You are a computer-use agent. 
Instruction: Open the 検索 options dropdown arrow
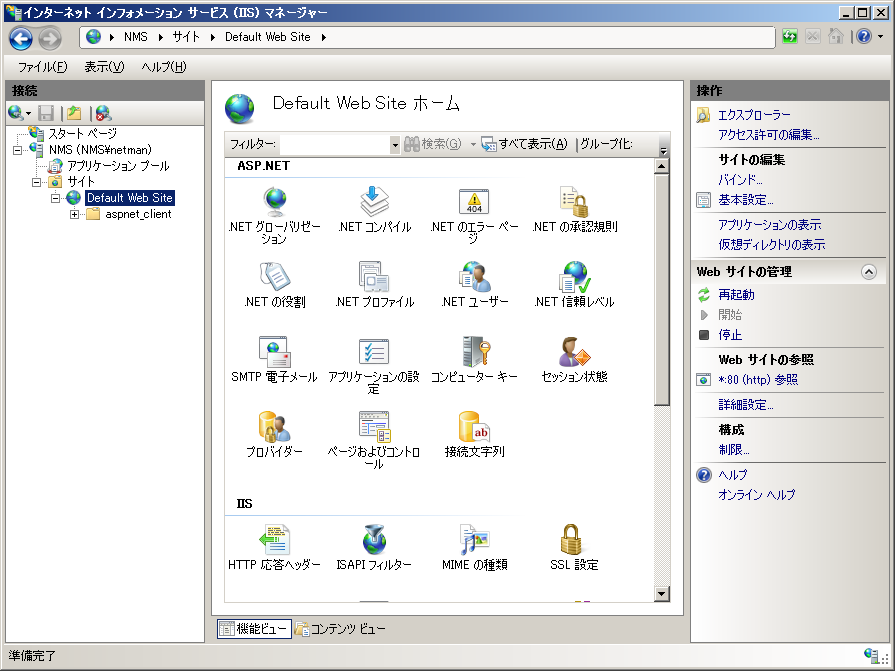pyautogui.click(x=473, y=145)
